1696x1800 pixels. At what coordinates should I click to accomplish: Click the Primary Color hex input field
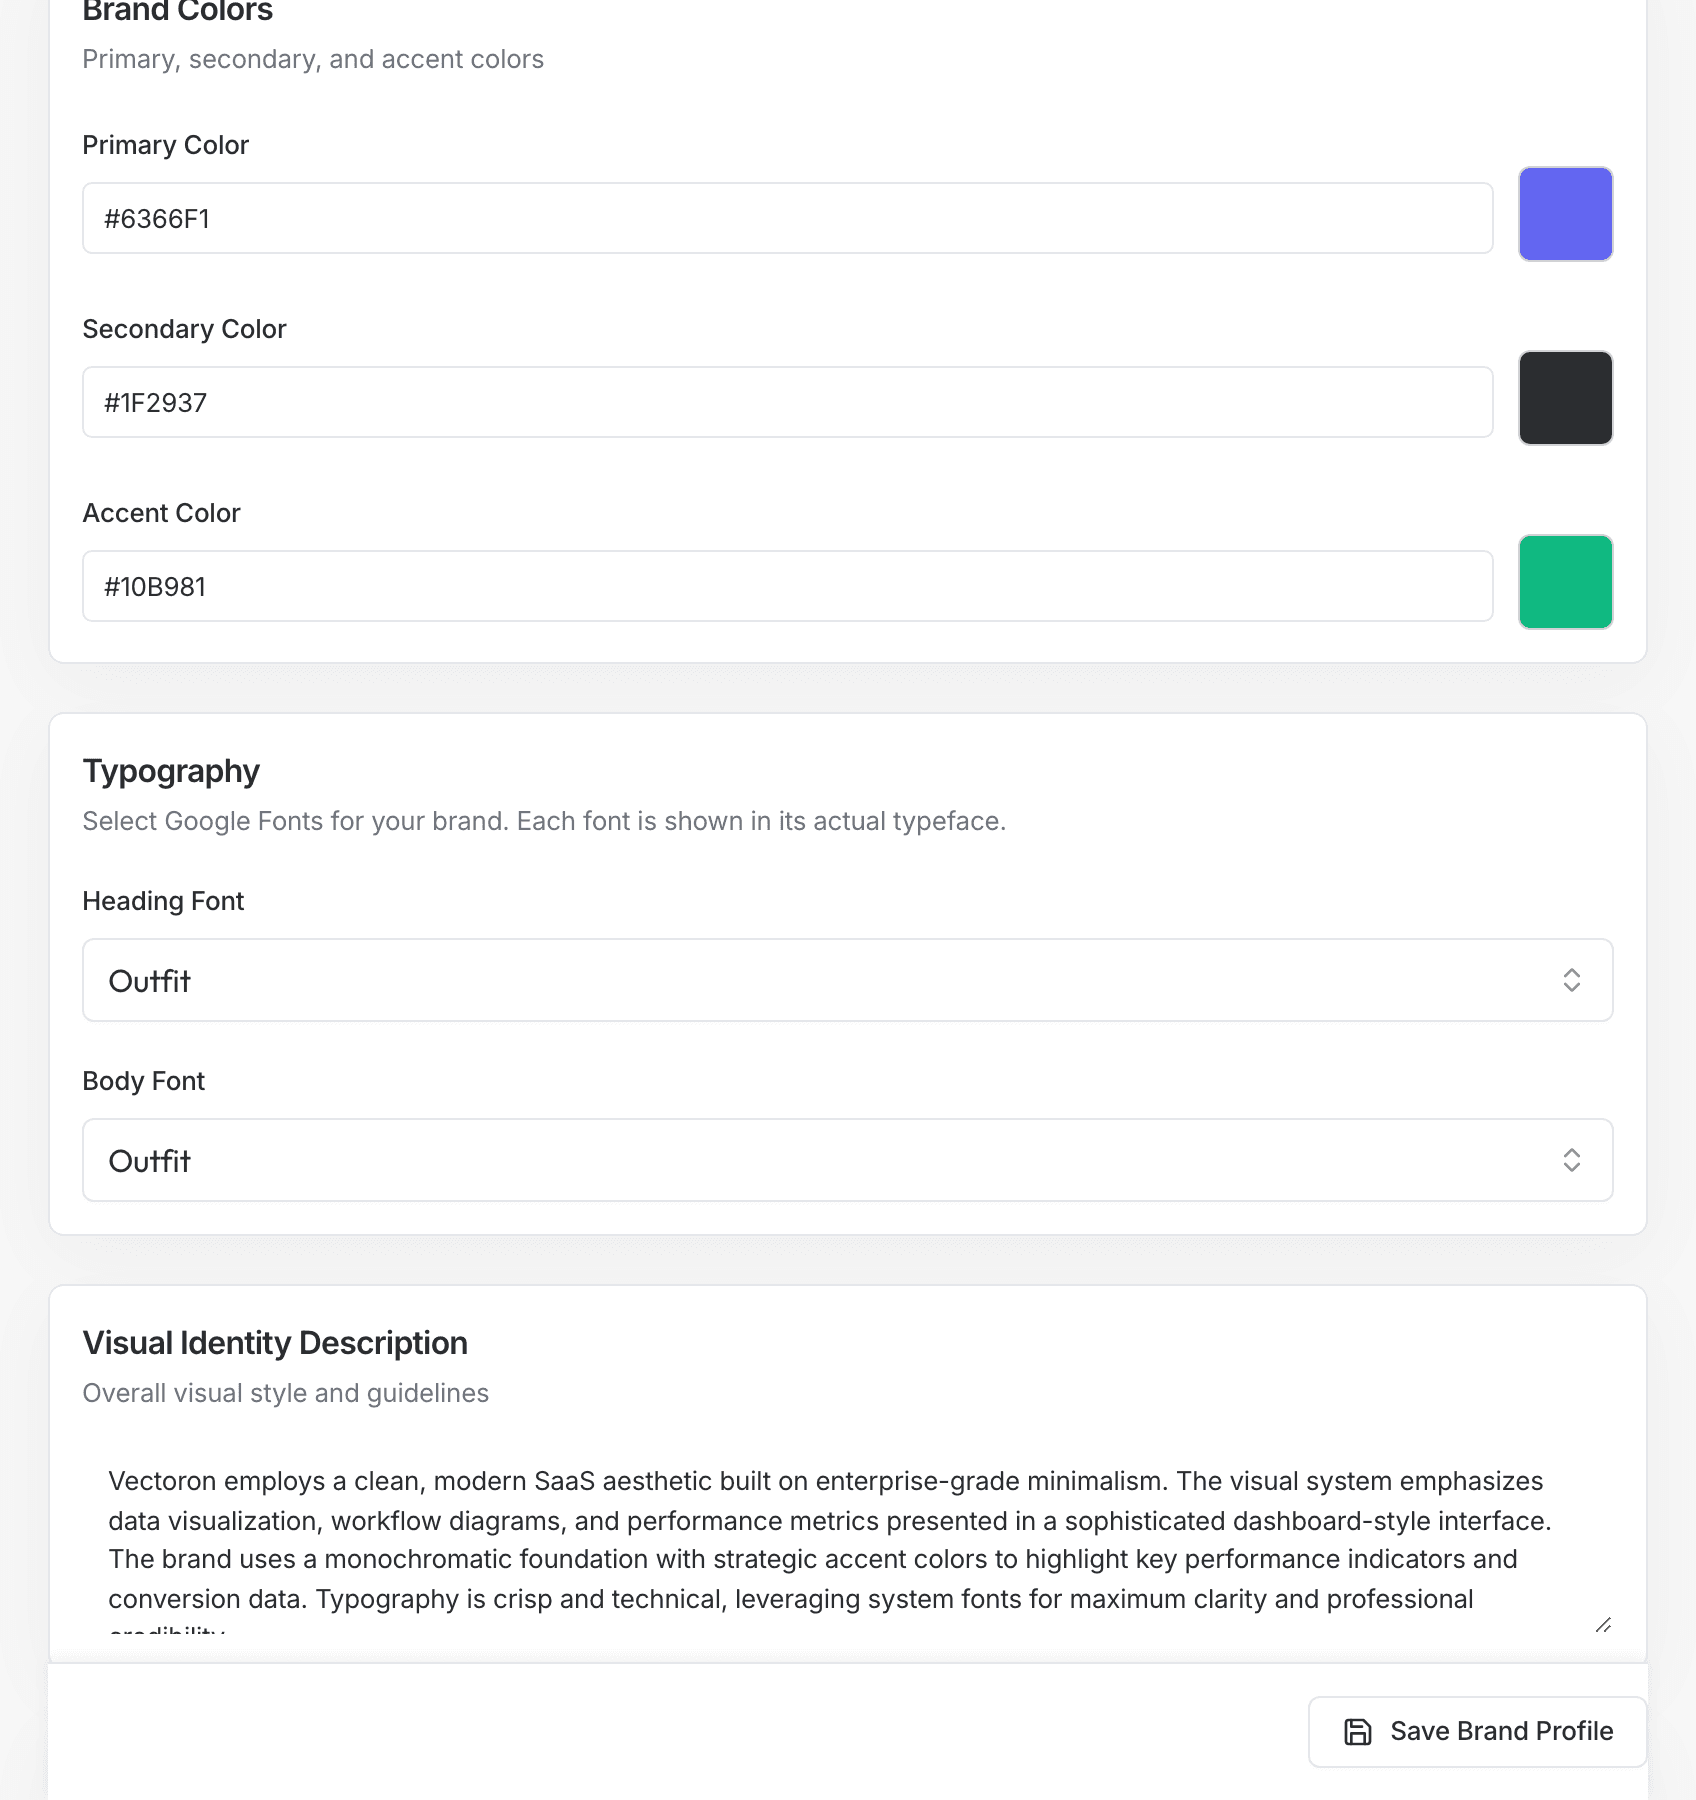(x=787, y=218)
